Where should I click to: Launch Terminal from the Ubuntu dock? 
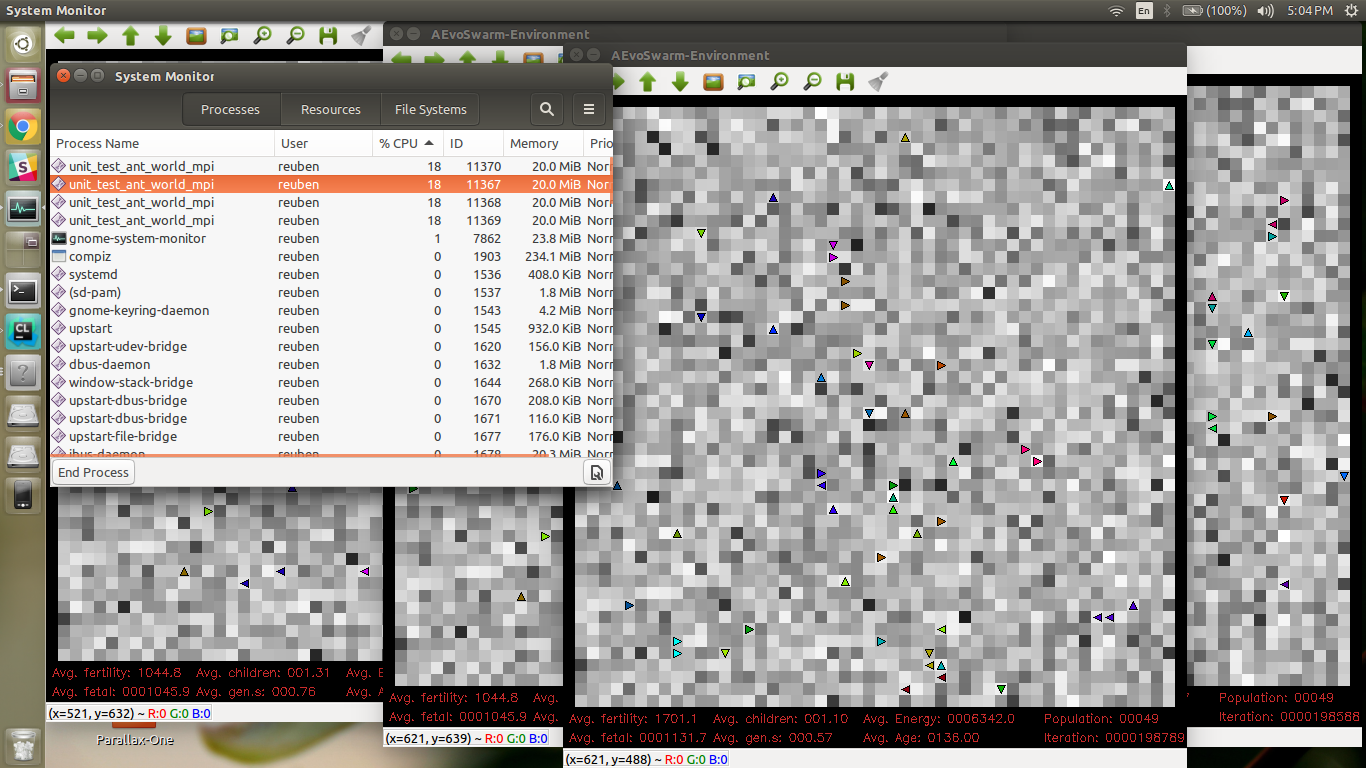tap(23, 291)
